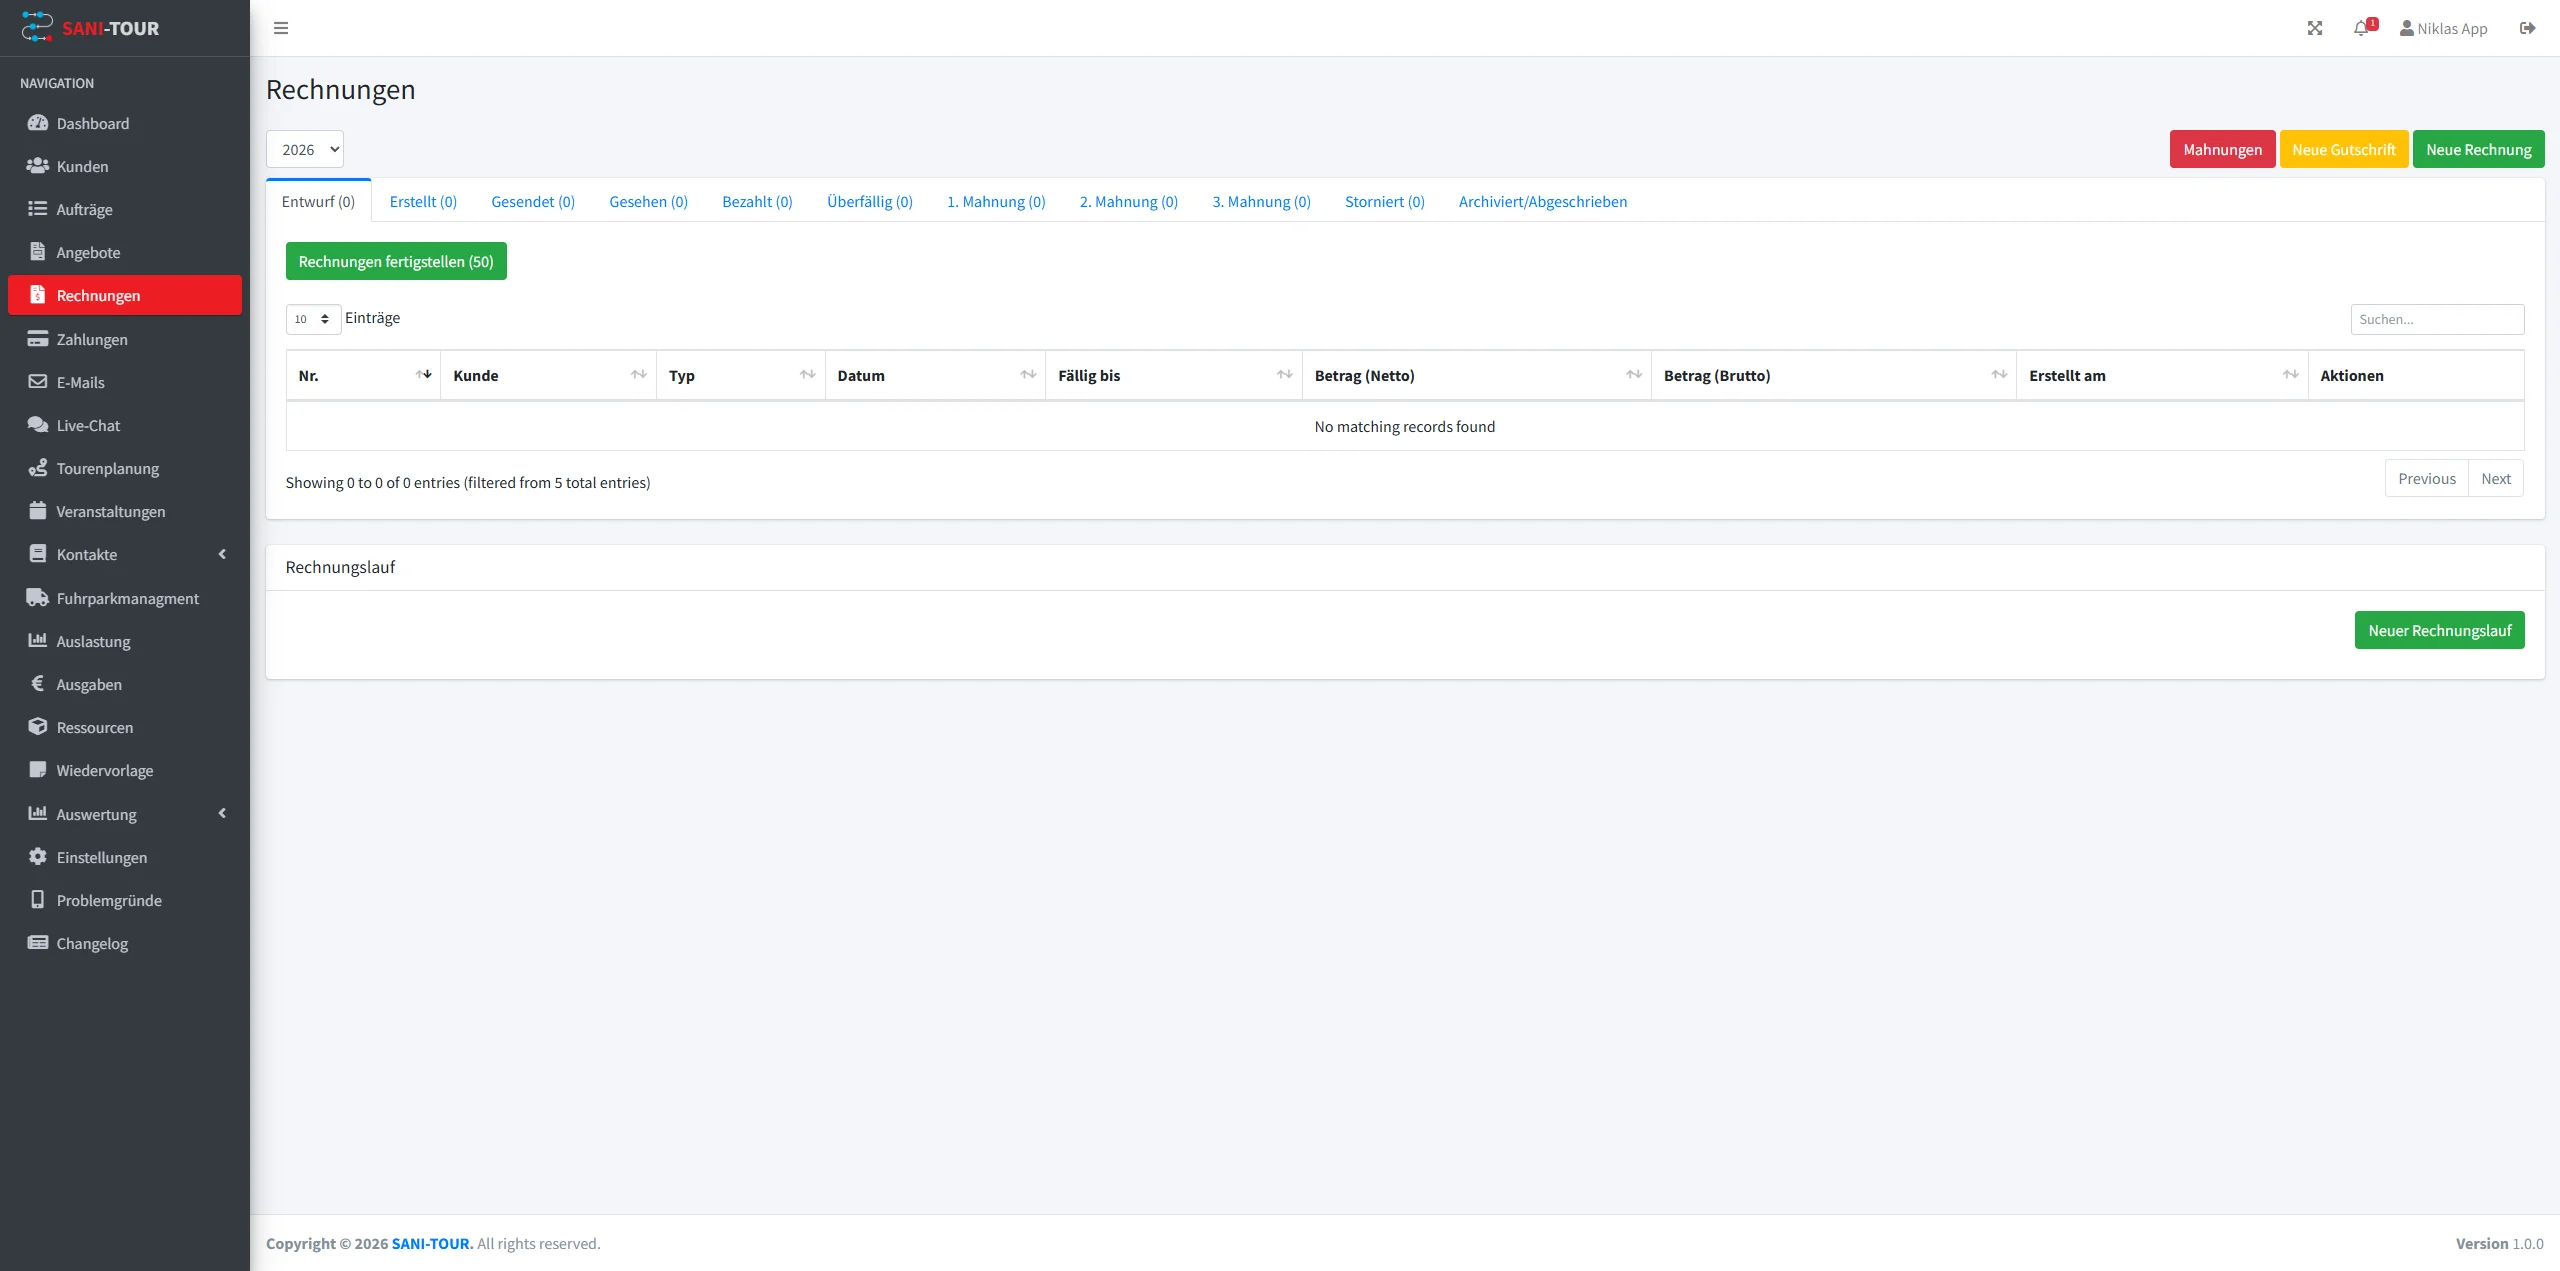
Task: Open Tourenplanung route icon in sidebar
Action: point(38,468)
